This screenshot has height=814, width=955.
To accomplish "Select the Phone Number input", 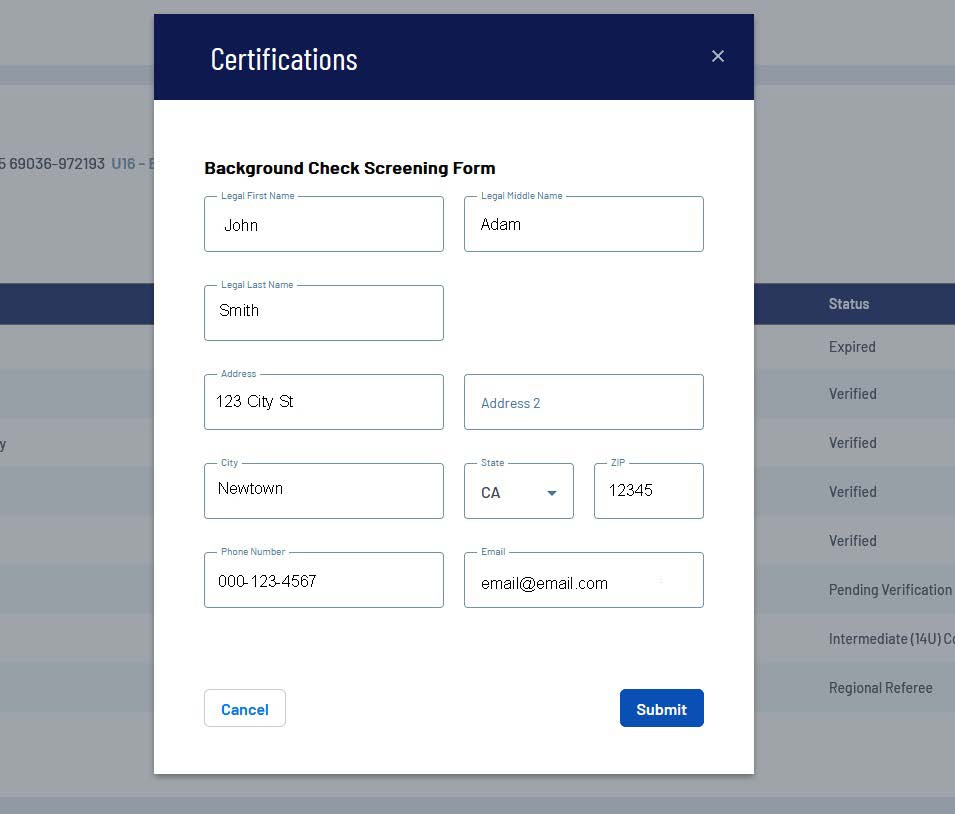I will point(323,580).
